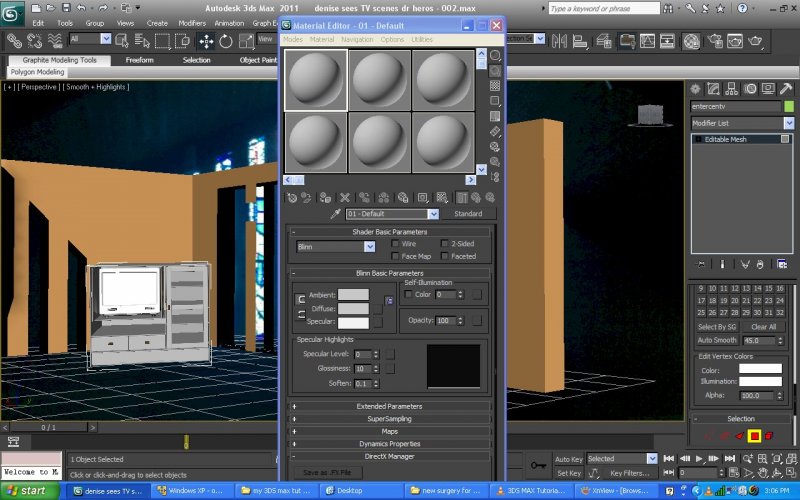Image resolution: width=800 pixels, height=500 pixels.
Task: Click Get Material icon in Material Editor
Action: [x=292, y=197]
